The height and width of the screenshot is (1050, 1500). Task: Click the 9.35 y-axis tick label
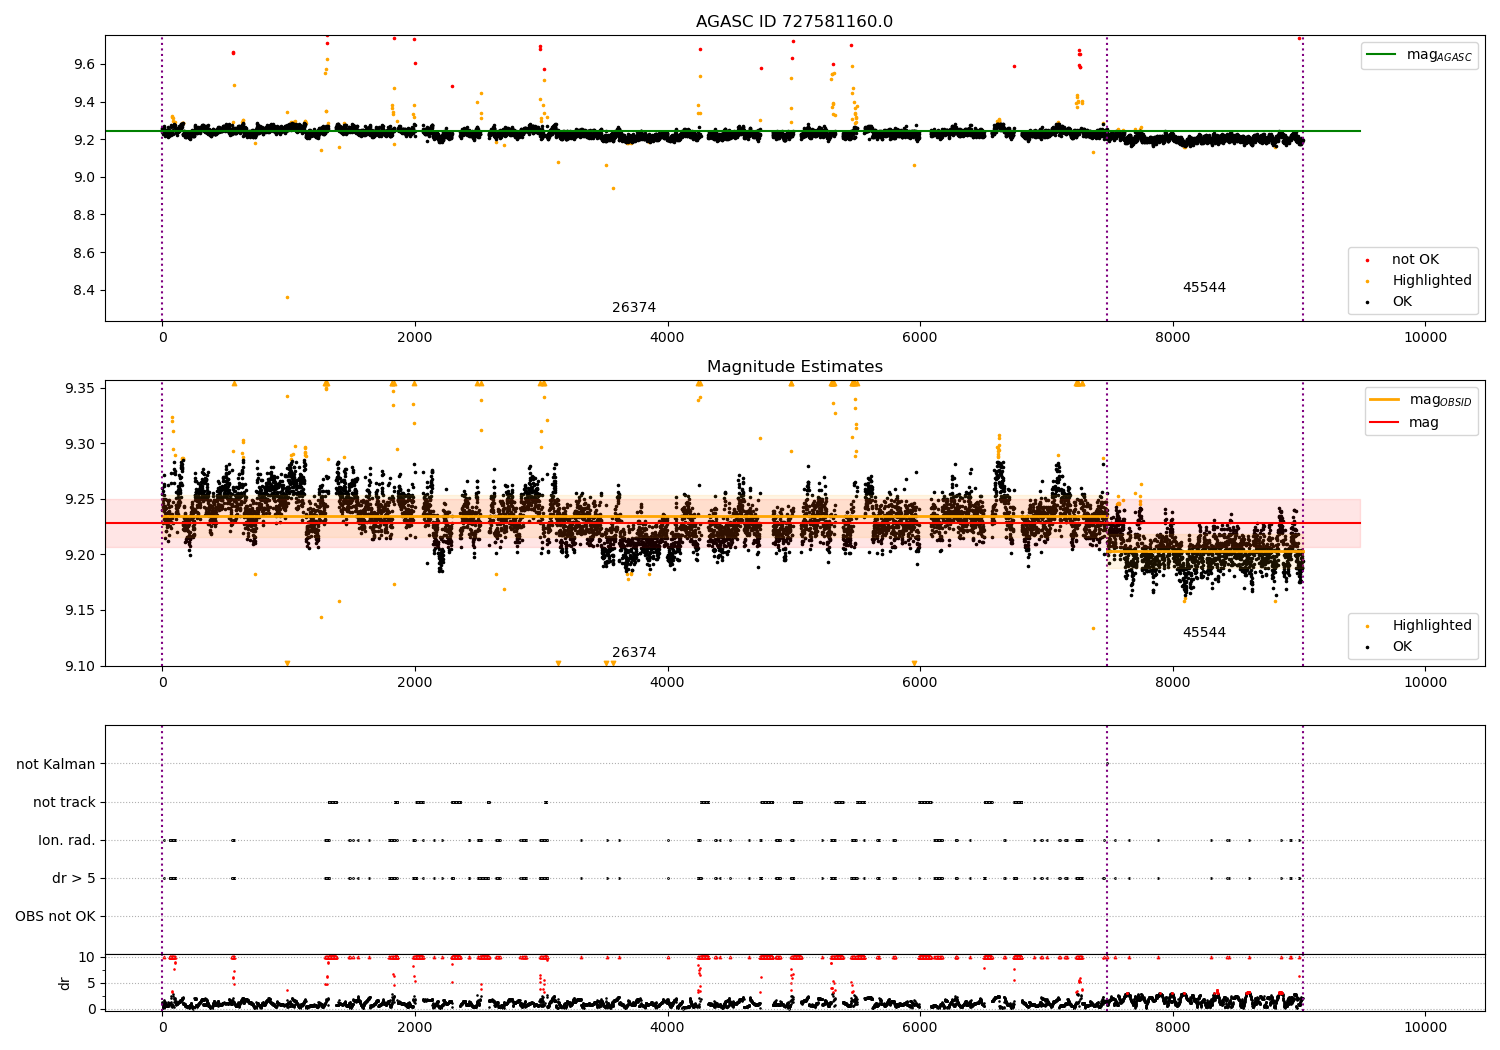(x=80, y=389)
